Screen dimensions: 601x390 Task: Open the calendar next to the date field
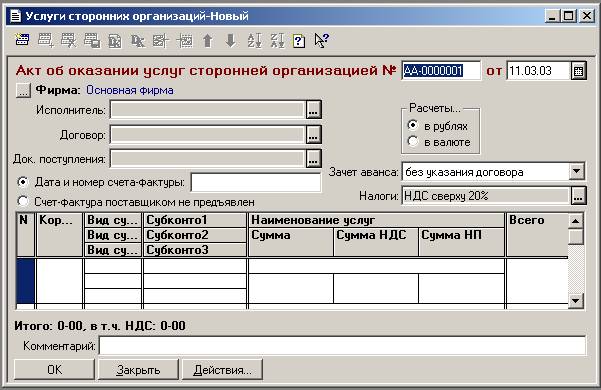[578, 71]
